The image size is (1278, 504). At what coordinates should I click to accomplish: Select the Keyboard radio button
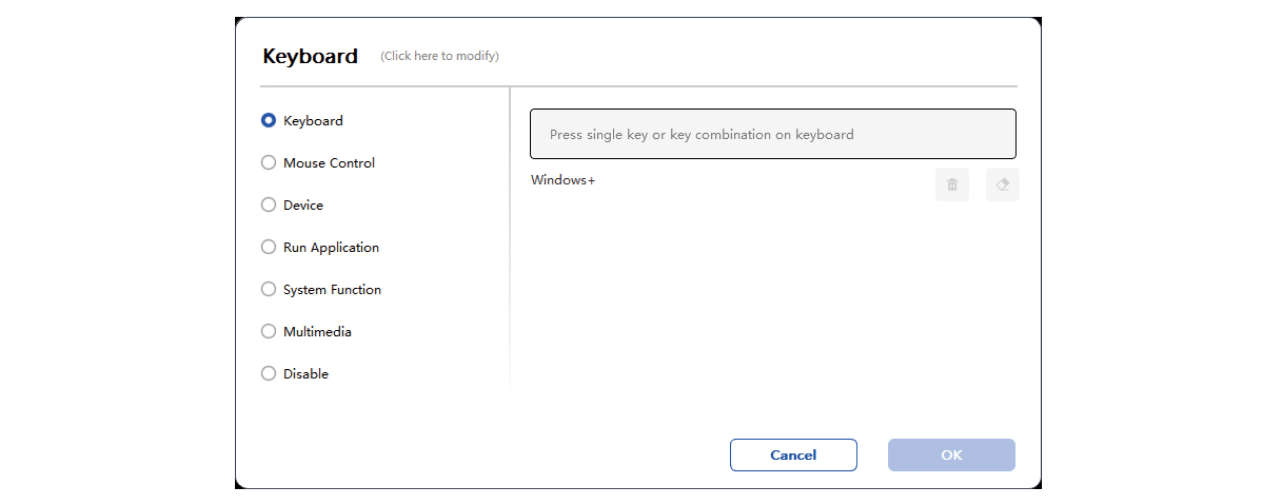[x=268, y=120]
